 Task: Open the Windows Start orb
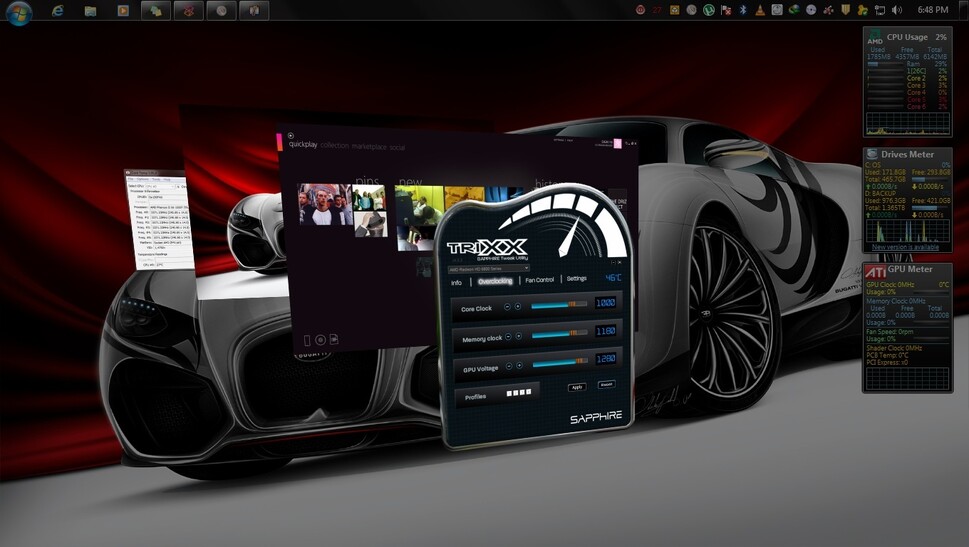point(19,12)
